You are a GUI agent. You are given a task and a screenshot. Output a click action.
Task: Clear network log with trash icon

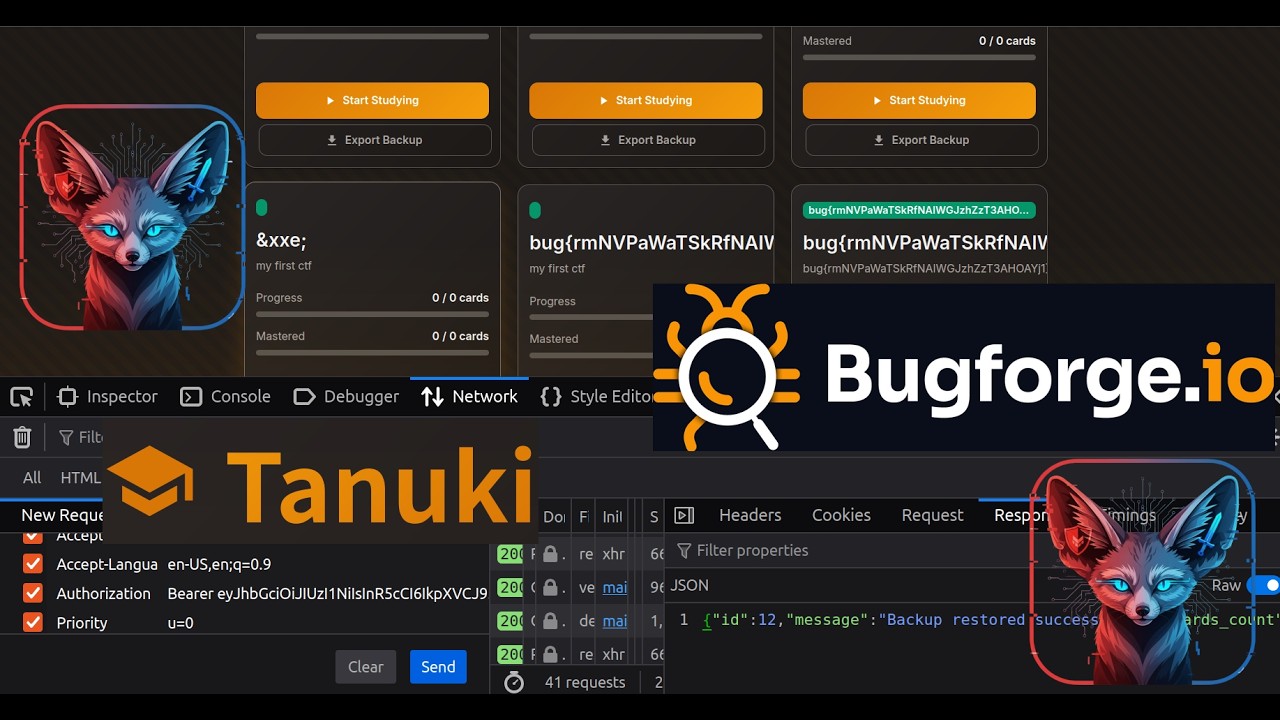point(22,437)
